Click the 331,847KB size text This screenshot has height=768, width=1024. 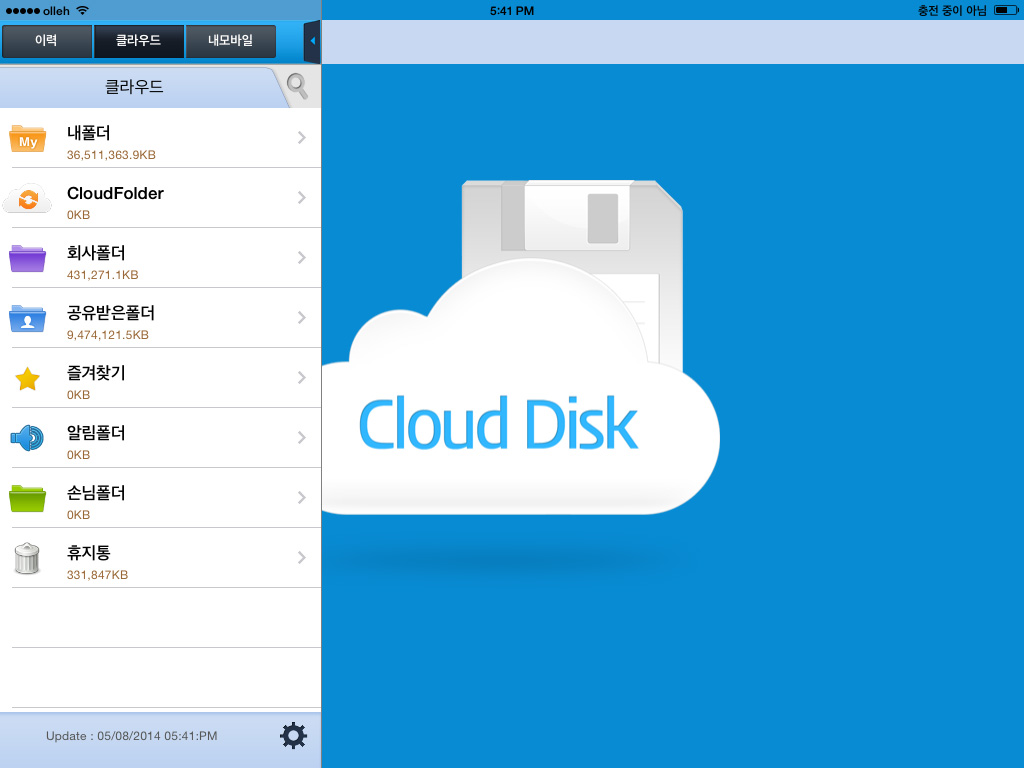click(x=97, y=575)
